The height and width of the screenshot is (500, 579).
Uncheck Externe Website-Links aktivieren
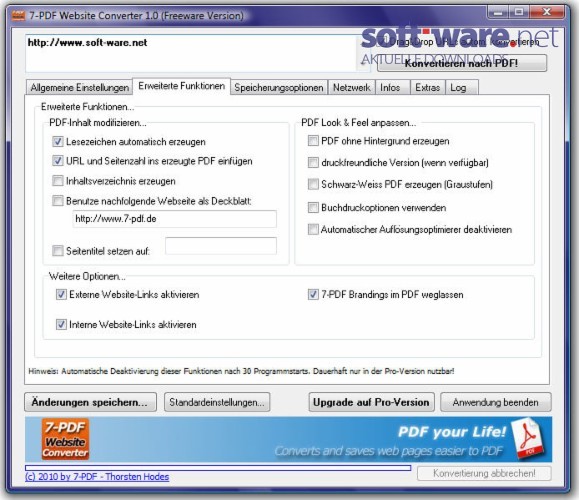pos(61,294)
